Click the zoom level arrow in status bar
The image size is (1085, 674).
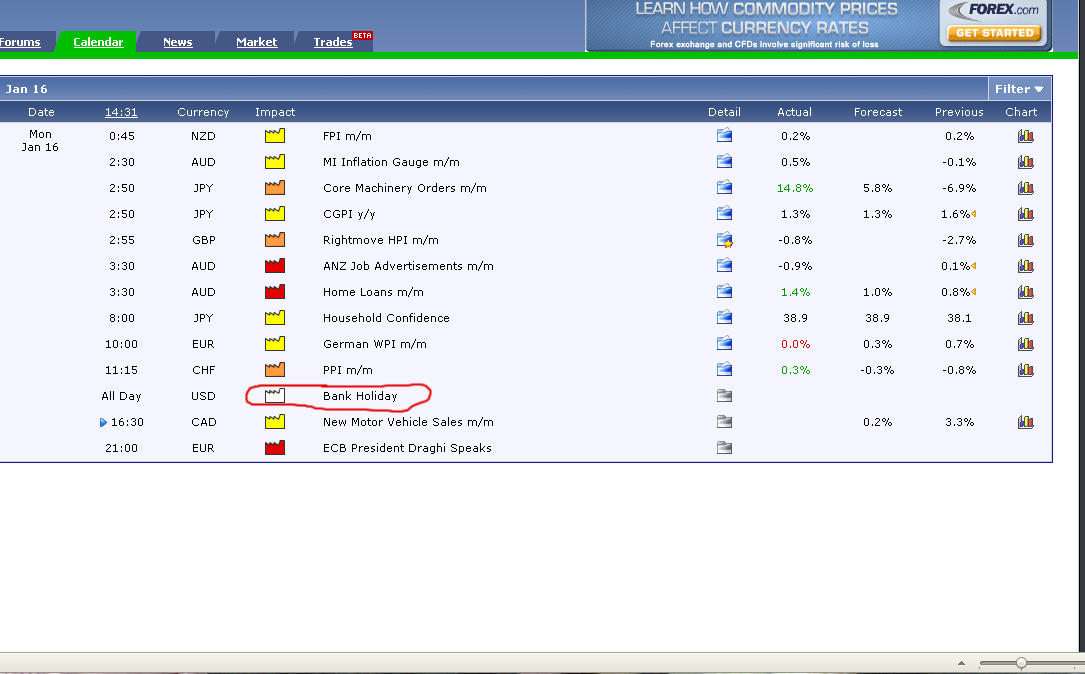tap(961, 663)
